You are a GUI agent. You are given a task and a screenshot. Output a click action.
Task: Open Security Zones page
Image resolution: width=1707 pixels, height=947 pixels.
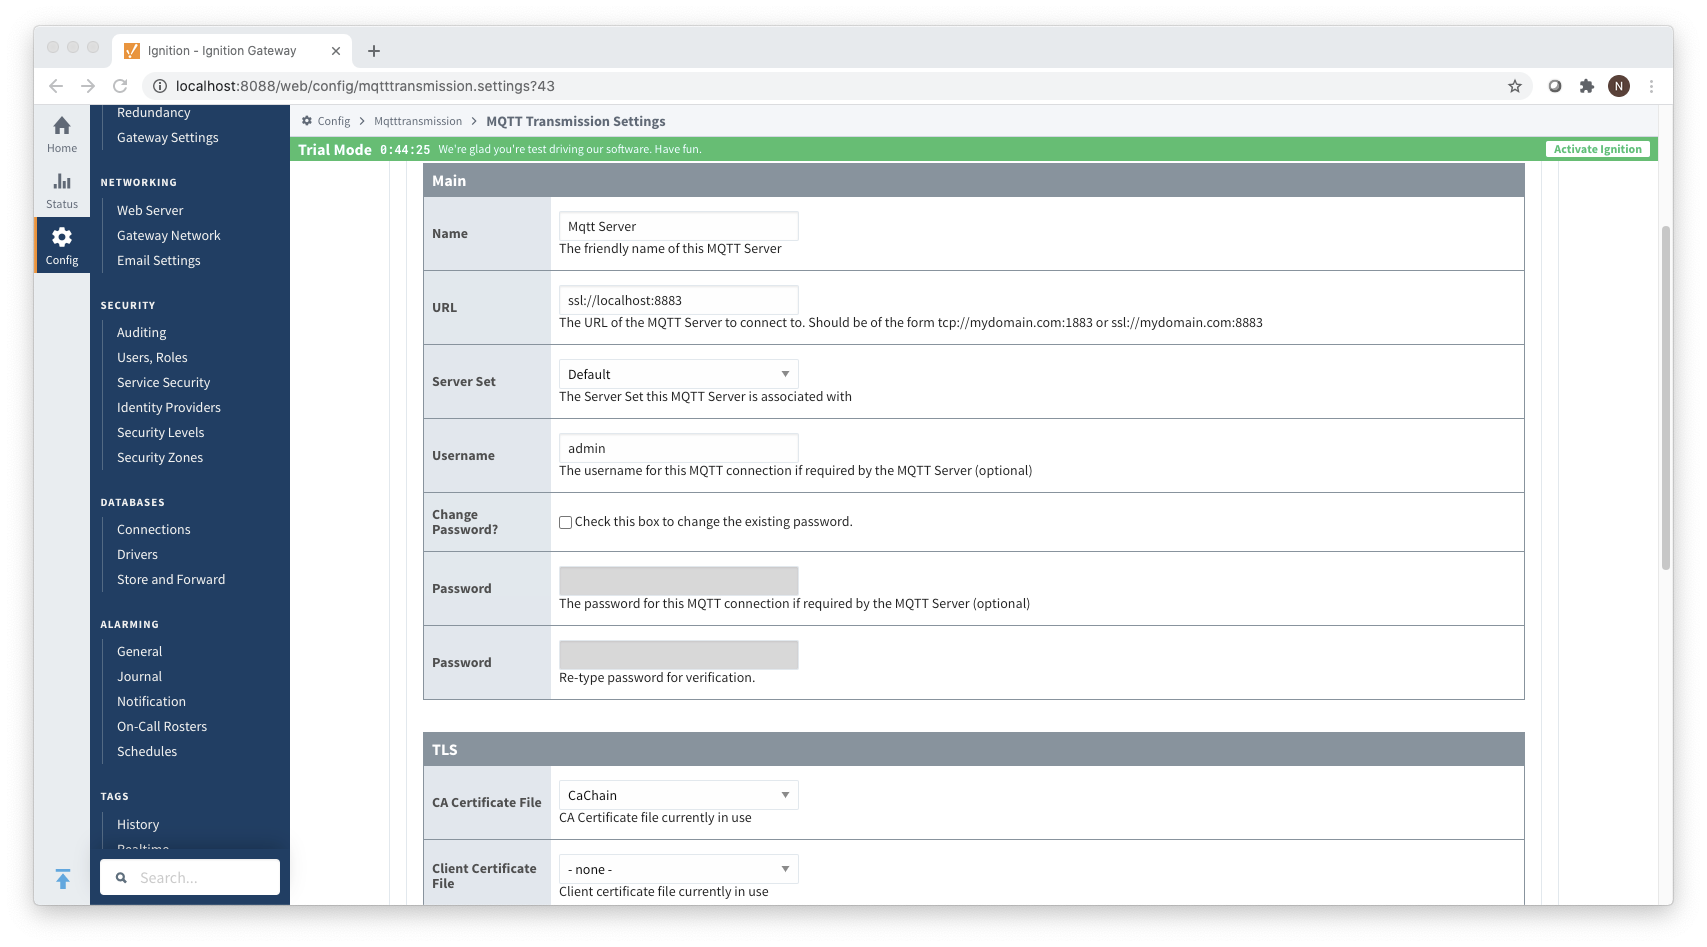pyautogui.click(x=159, y=458)
